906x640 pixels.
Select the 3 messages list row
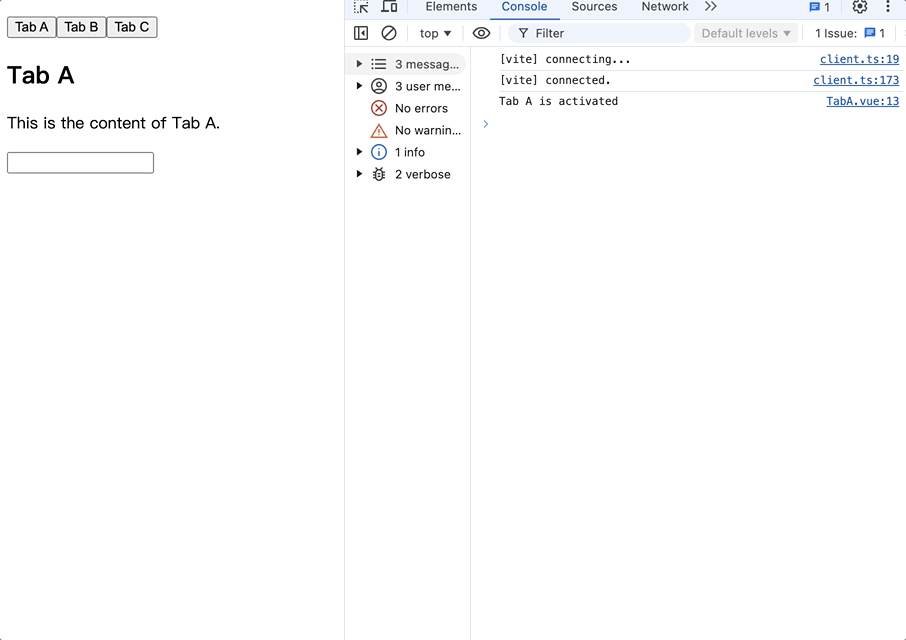[x=407, y=64]
